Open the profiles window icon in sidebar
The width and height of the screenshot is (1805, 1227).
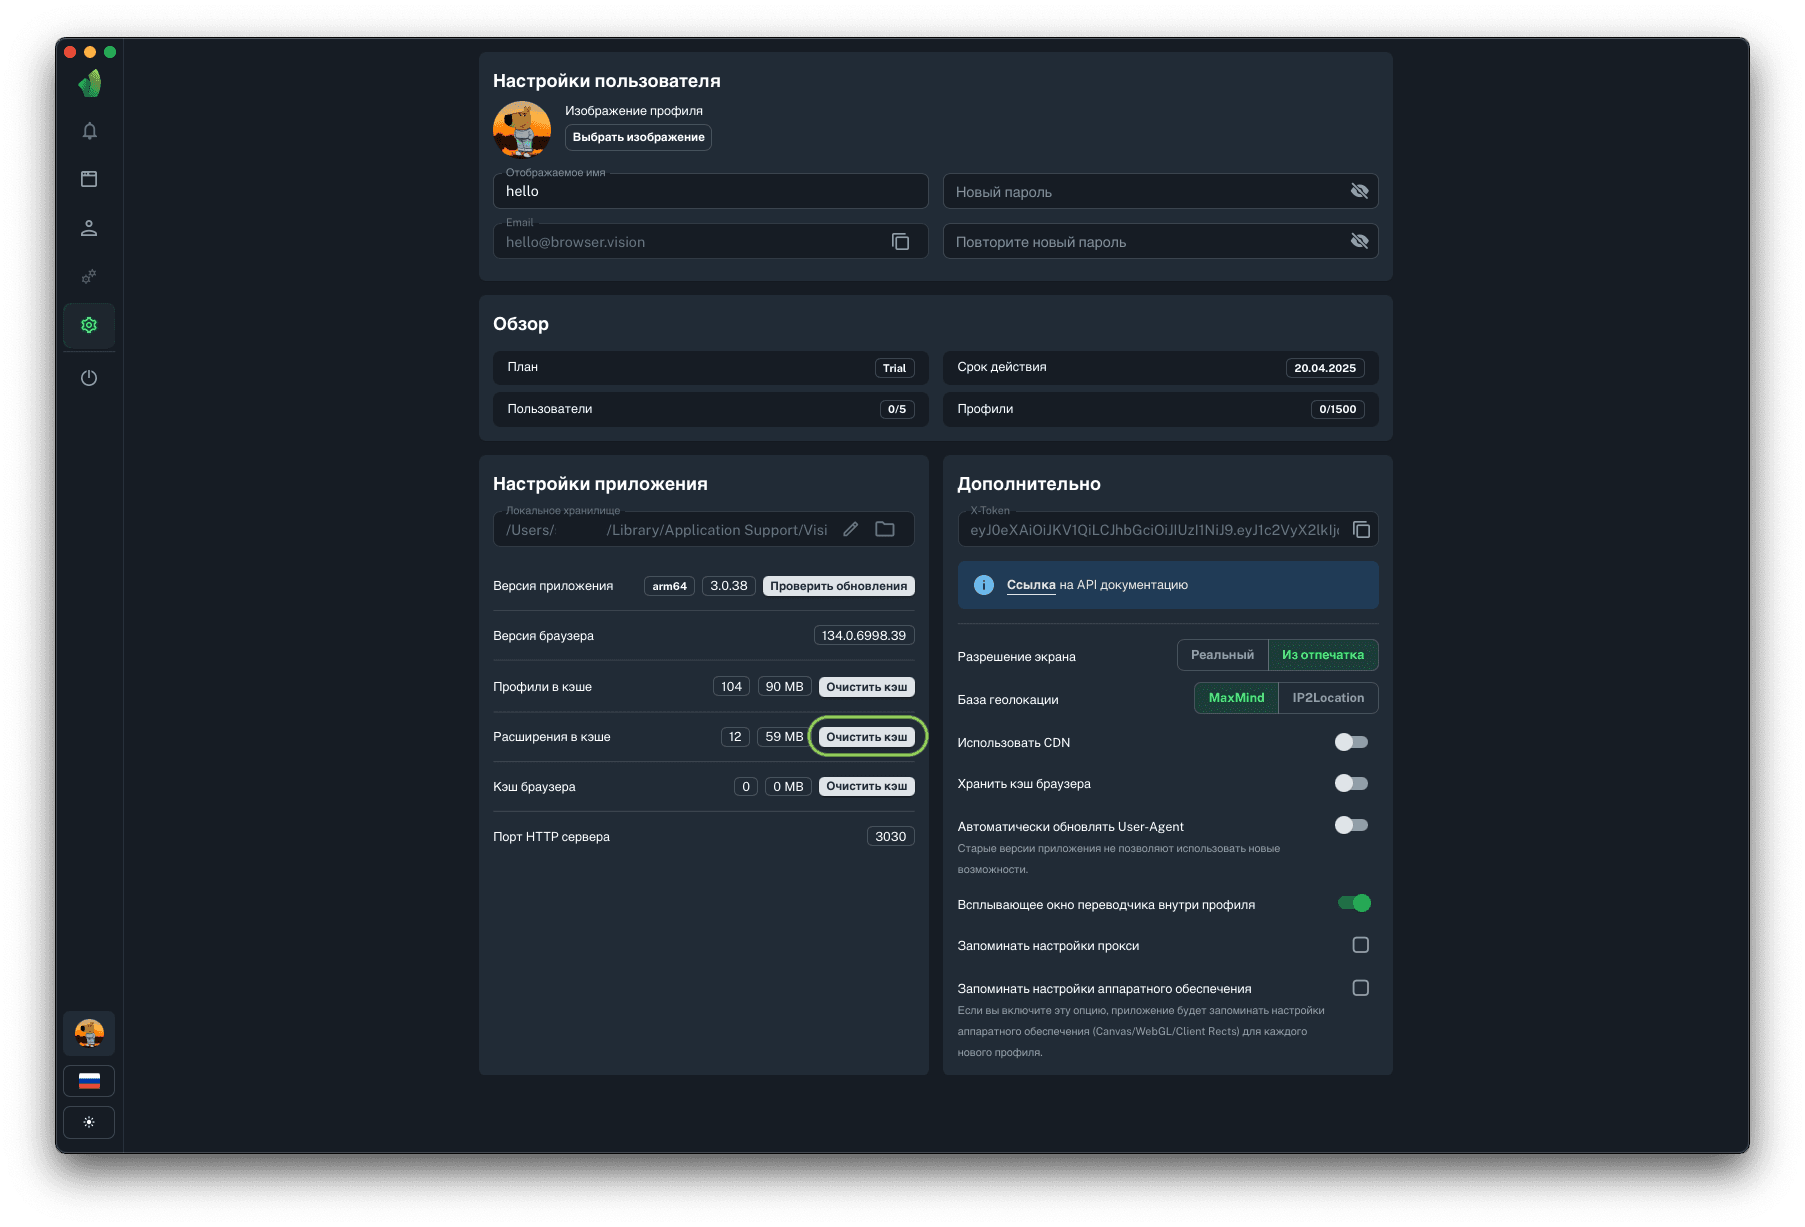point(89,179)
